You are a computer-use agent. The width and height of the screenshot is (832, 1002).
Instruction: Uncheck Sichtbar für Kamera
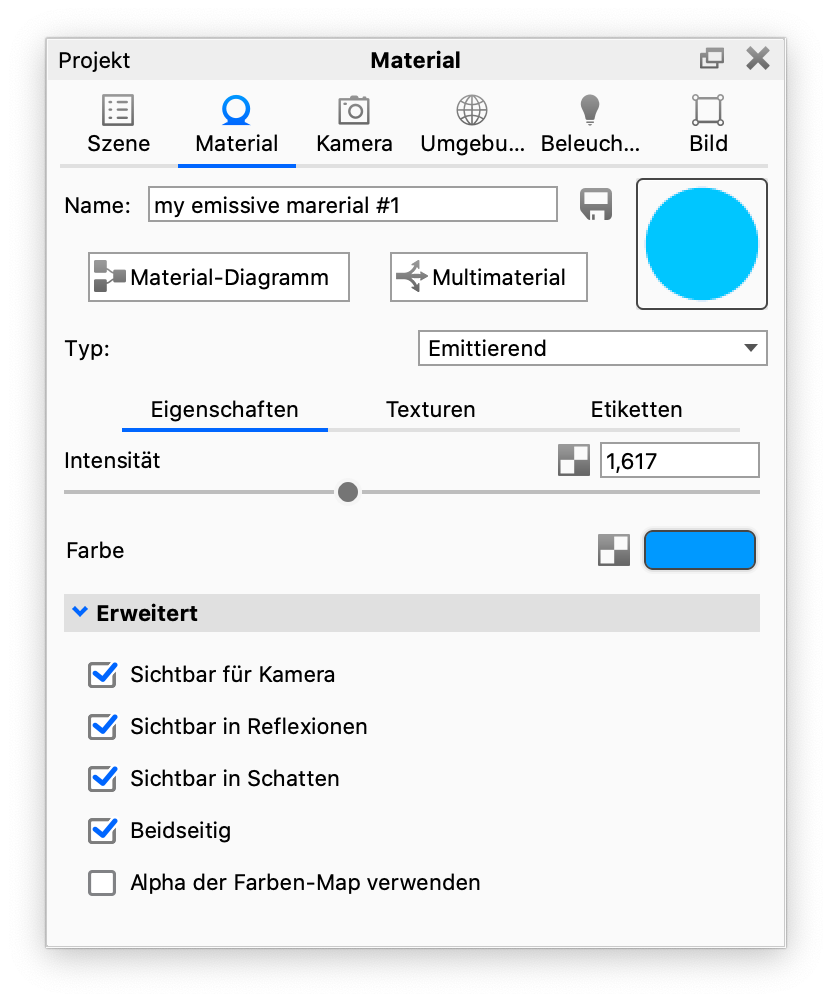click(102, 675)
